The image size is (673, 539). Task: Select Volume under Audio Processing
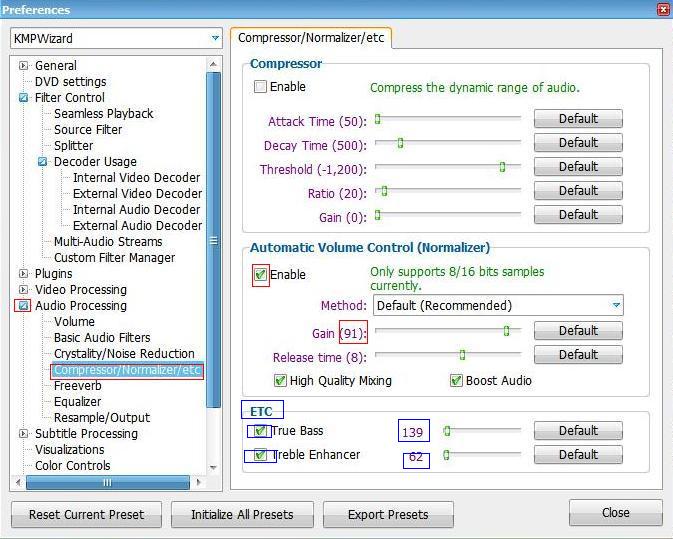(74, 321)
